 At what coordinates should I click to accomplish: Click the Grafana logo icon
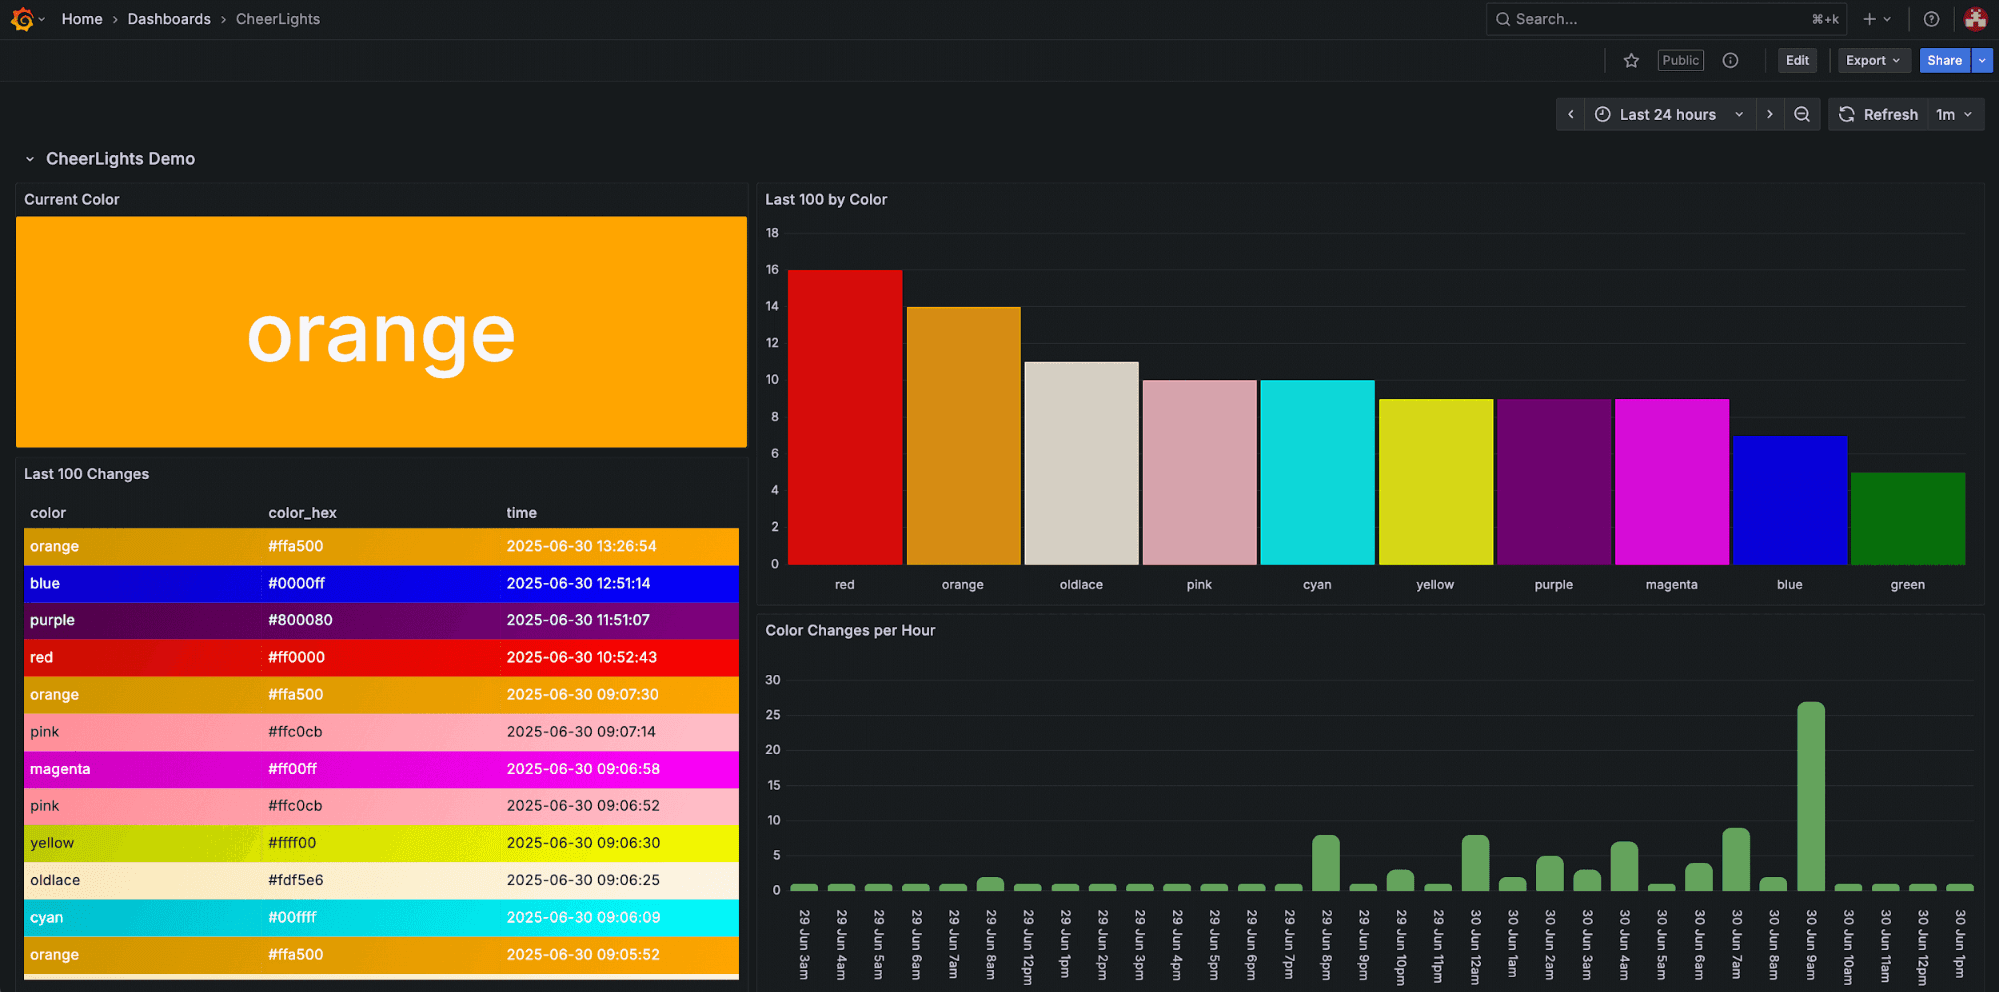[21, 18]
